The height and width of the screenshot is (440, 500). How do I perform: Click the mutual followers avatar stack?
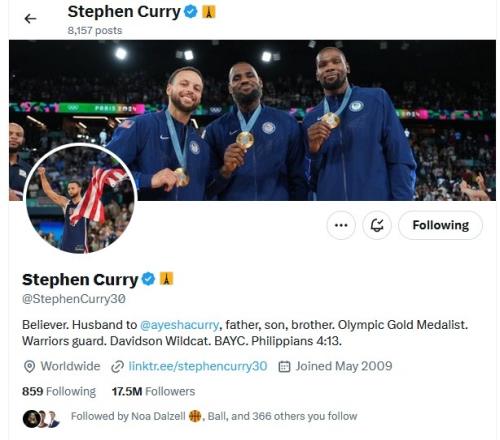(41, 419)
